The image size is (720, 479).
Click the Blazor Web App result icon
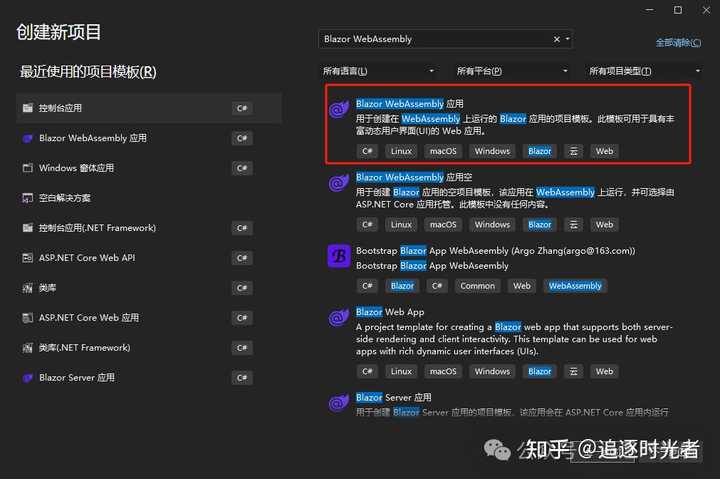pos(339,317)
